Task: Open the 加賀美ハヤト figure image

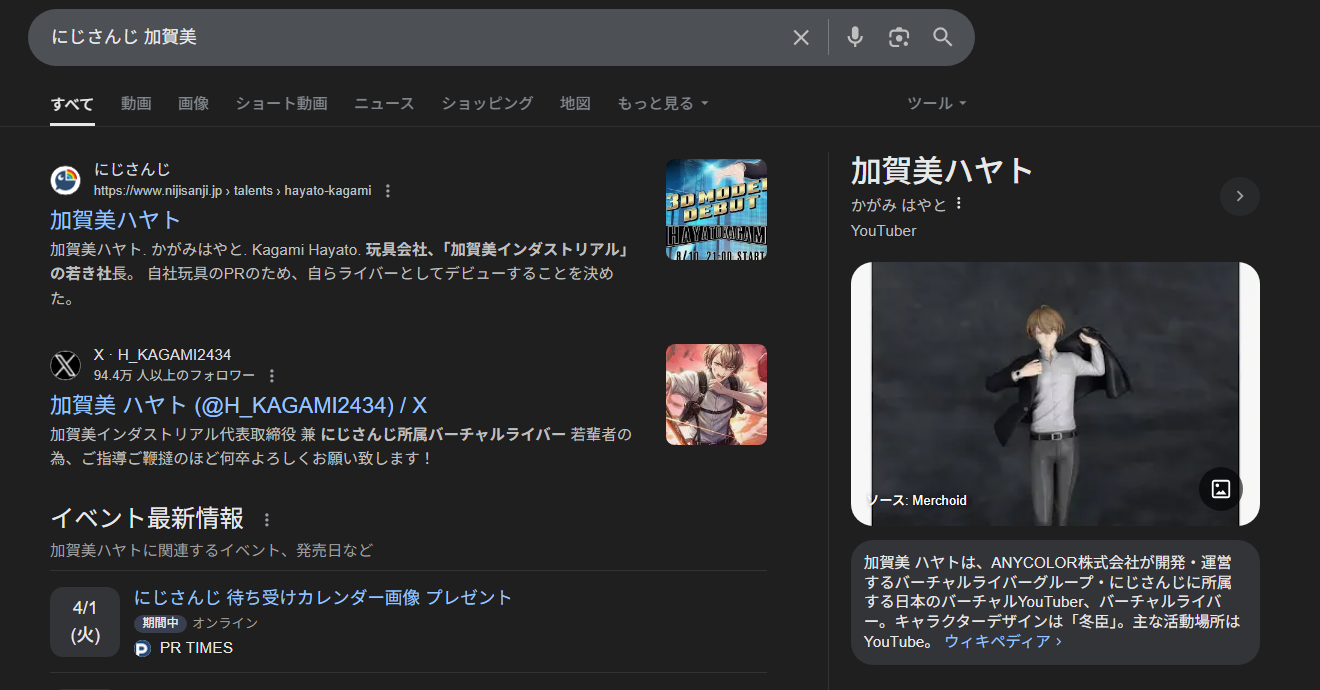Action: click(x=1055, y=394)
